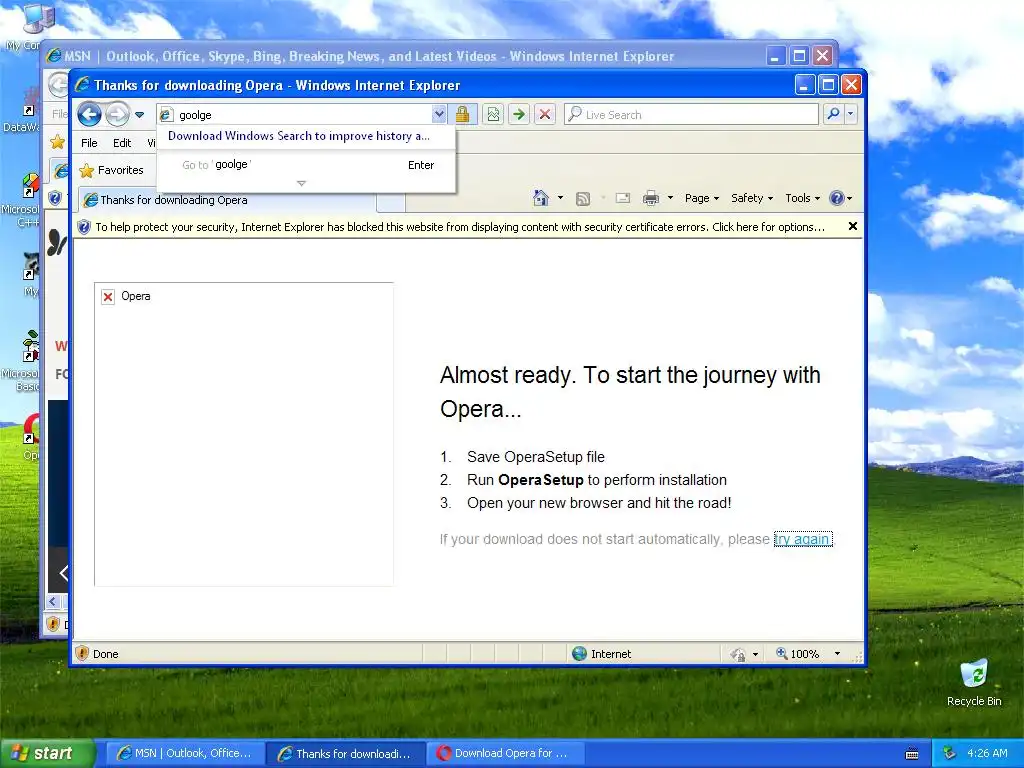The image size is (1024, 768).
Task: Open the Favorites button
Action: [x=111, y=170]
